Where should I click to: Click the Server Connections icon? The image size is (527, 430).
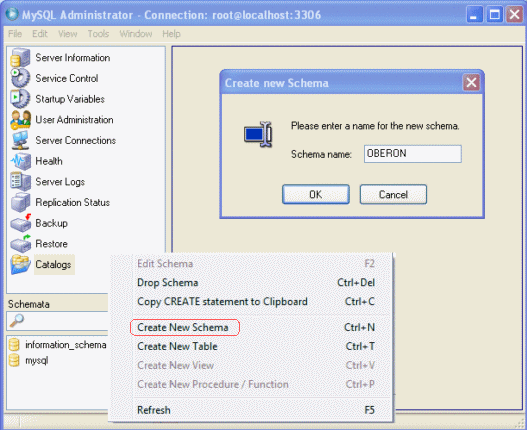click(20, 141)
